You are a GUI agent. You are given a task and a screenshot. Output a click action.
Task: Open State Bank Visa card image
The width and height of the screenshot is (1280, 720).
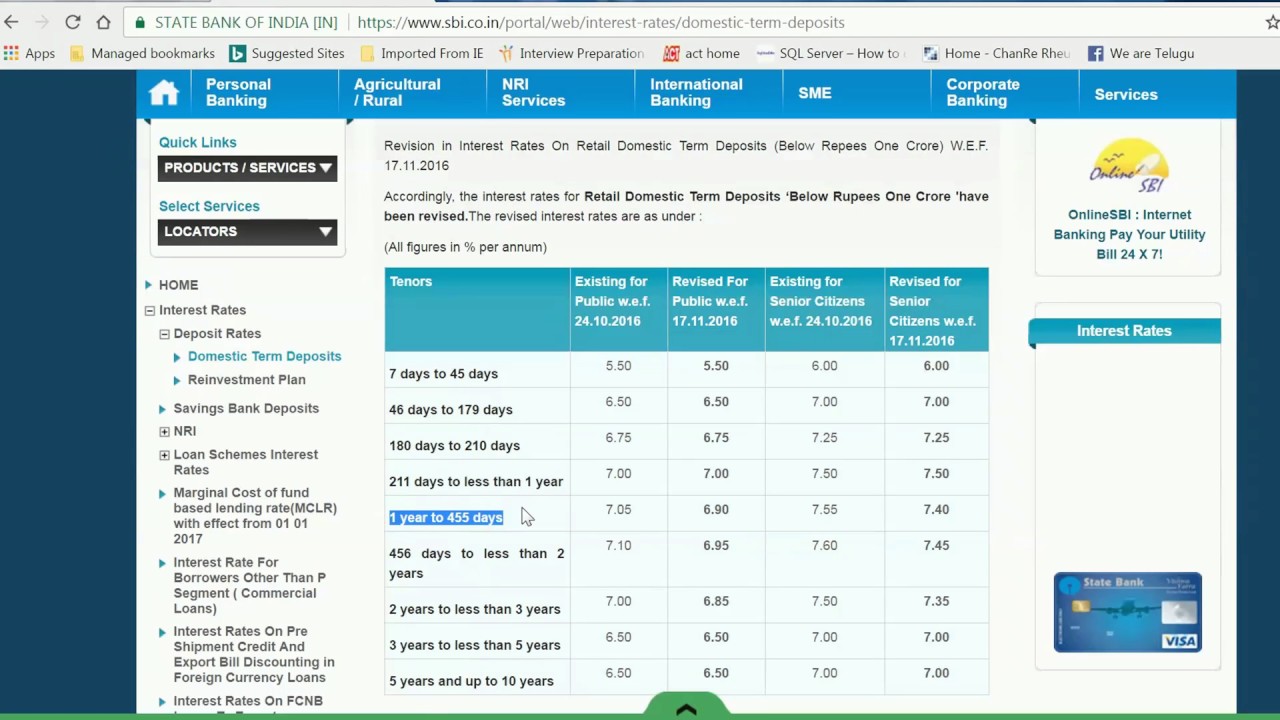click(x=1128, y=612)
